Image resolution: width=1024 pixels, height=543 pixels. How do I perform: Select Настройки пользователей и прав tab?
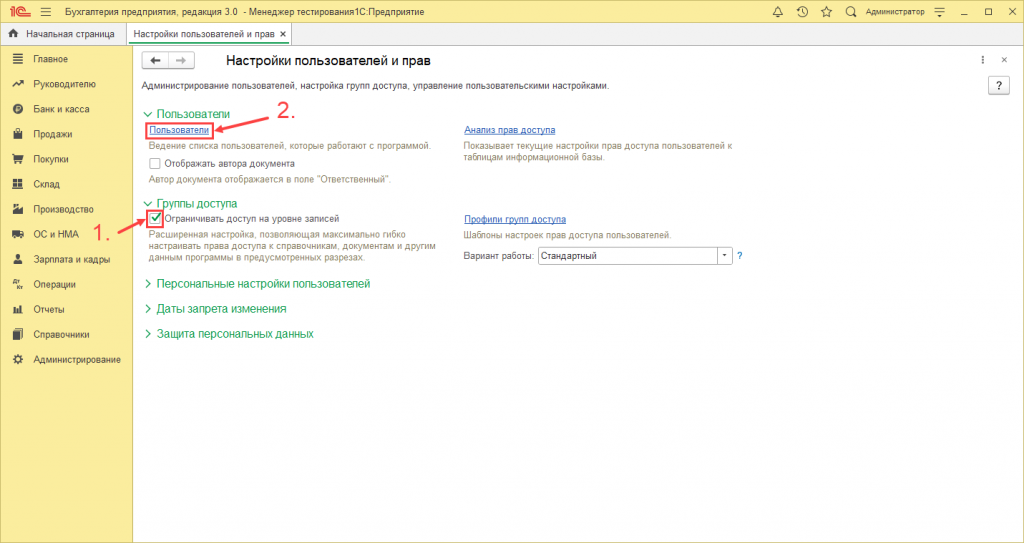tap(204, 33)
